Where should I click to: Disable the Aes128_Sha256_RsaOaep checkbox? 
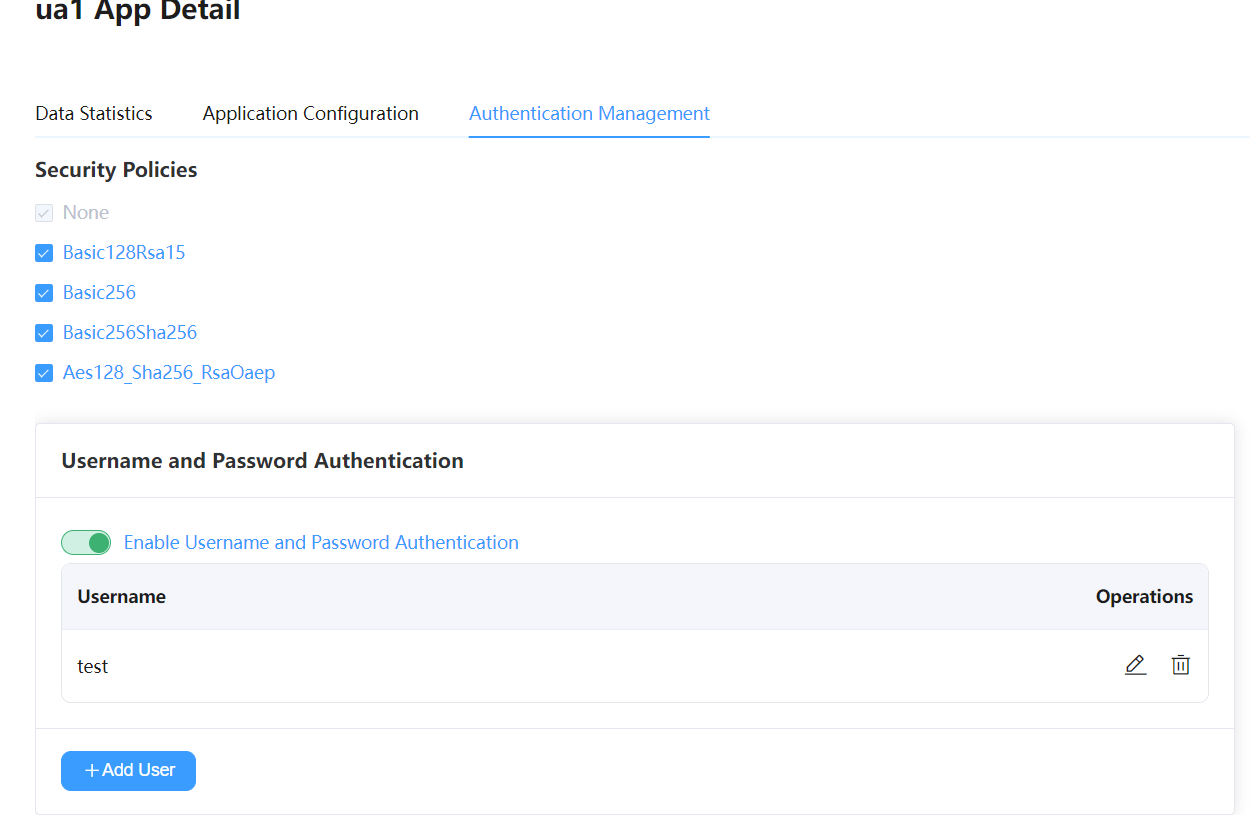(44, 373)
